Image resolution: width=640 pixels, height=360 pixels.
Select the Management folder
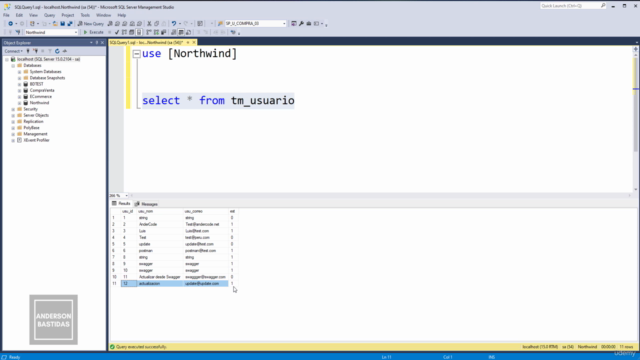pos(35,134)
